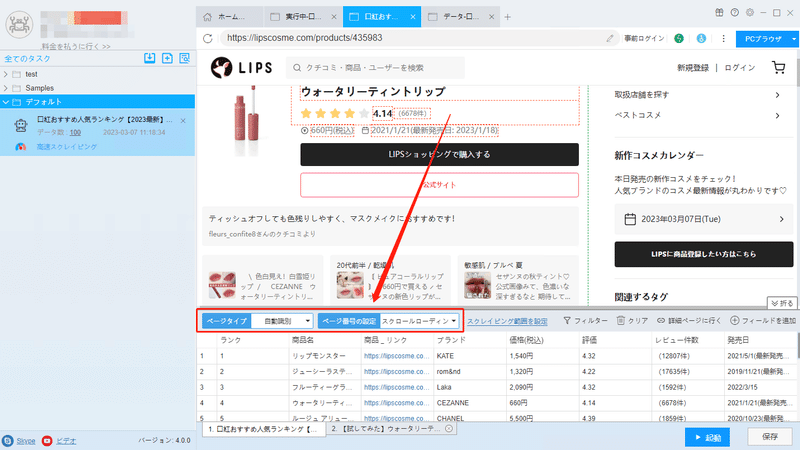Select bottom tab 2. 【試してみた】
Viewport: 800px width, 450px height.
[391, 429]
